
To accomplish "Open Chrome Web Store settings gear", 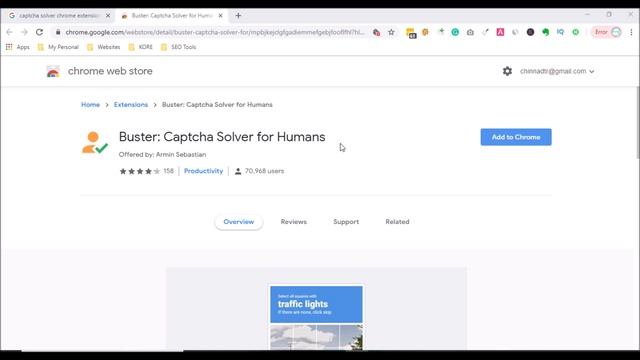I will 507,71.
